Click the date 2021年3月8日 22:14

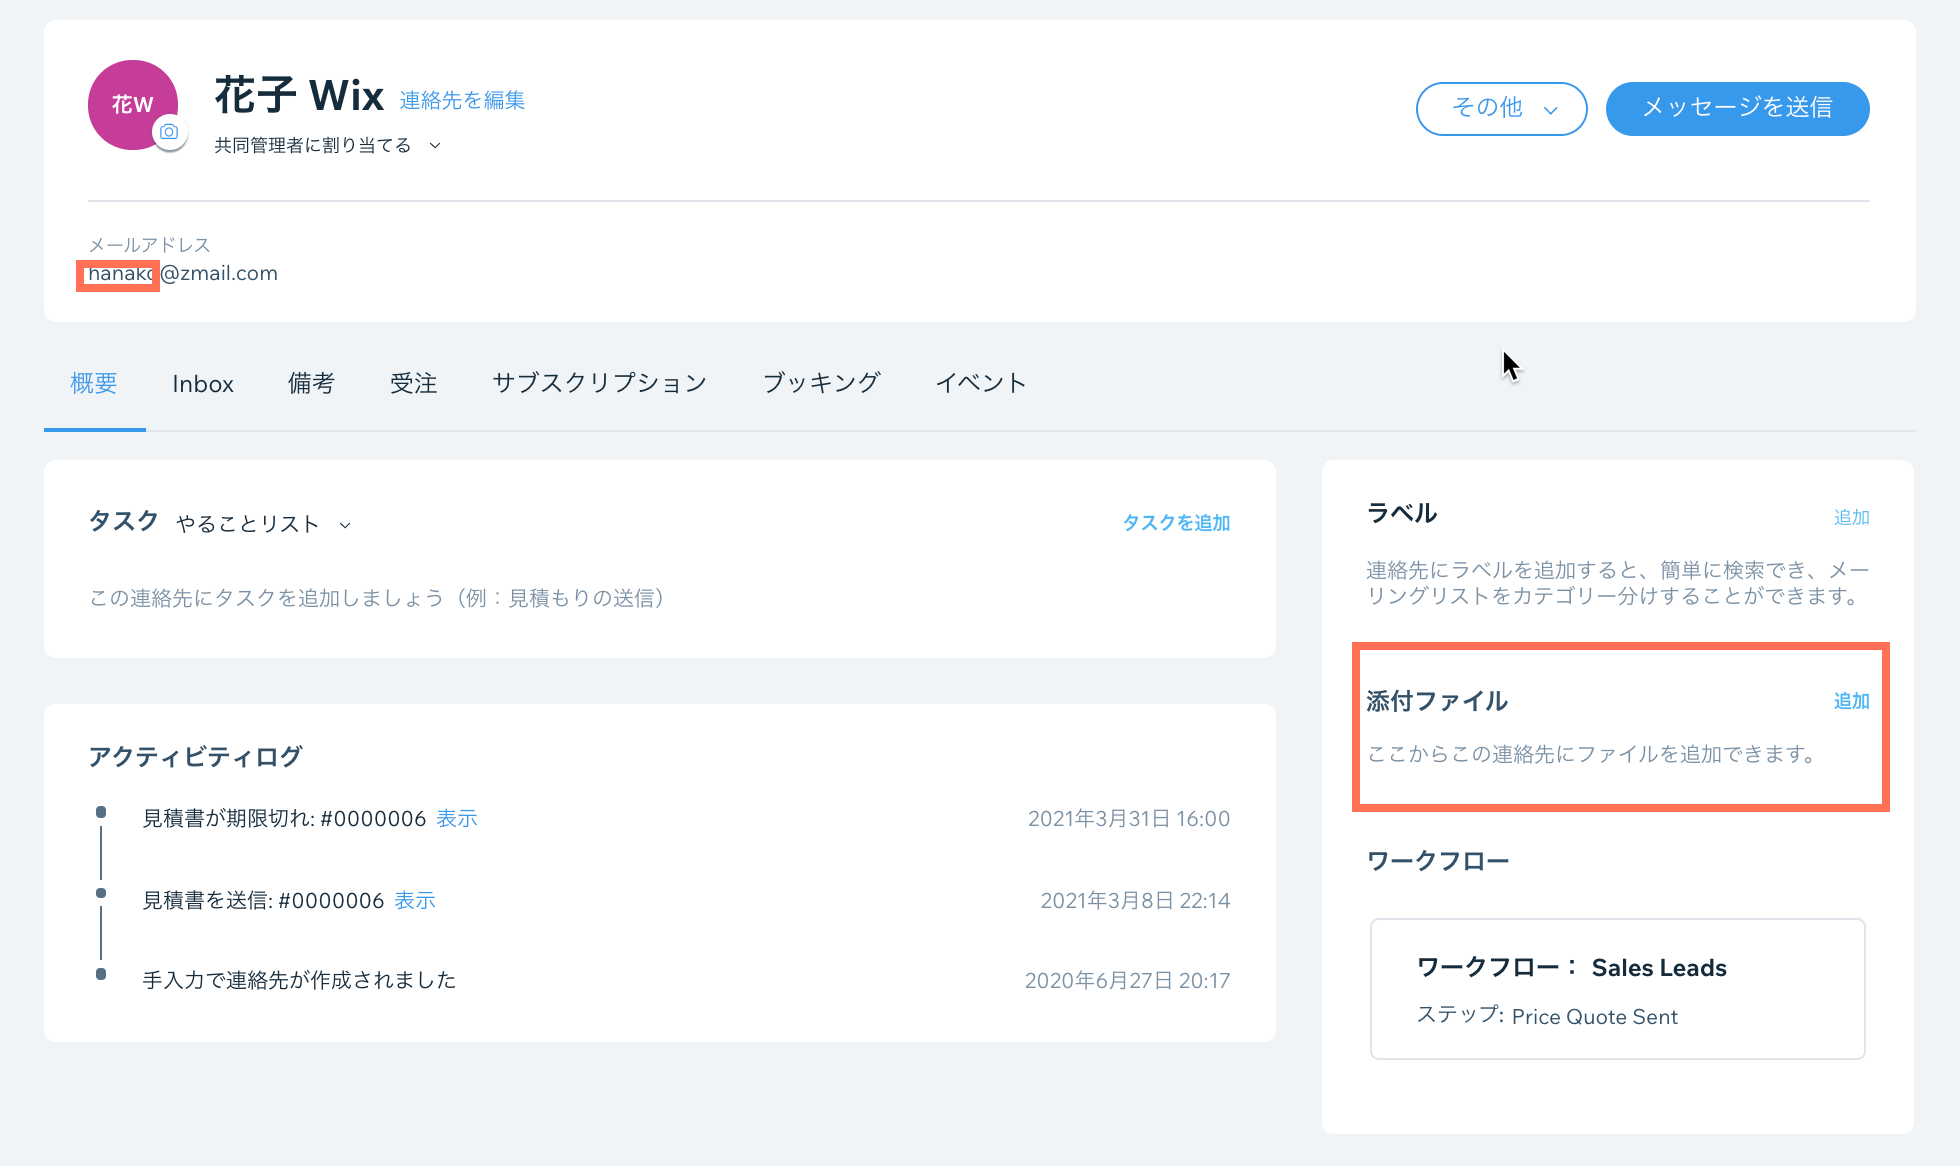(x=1135, y=901)
